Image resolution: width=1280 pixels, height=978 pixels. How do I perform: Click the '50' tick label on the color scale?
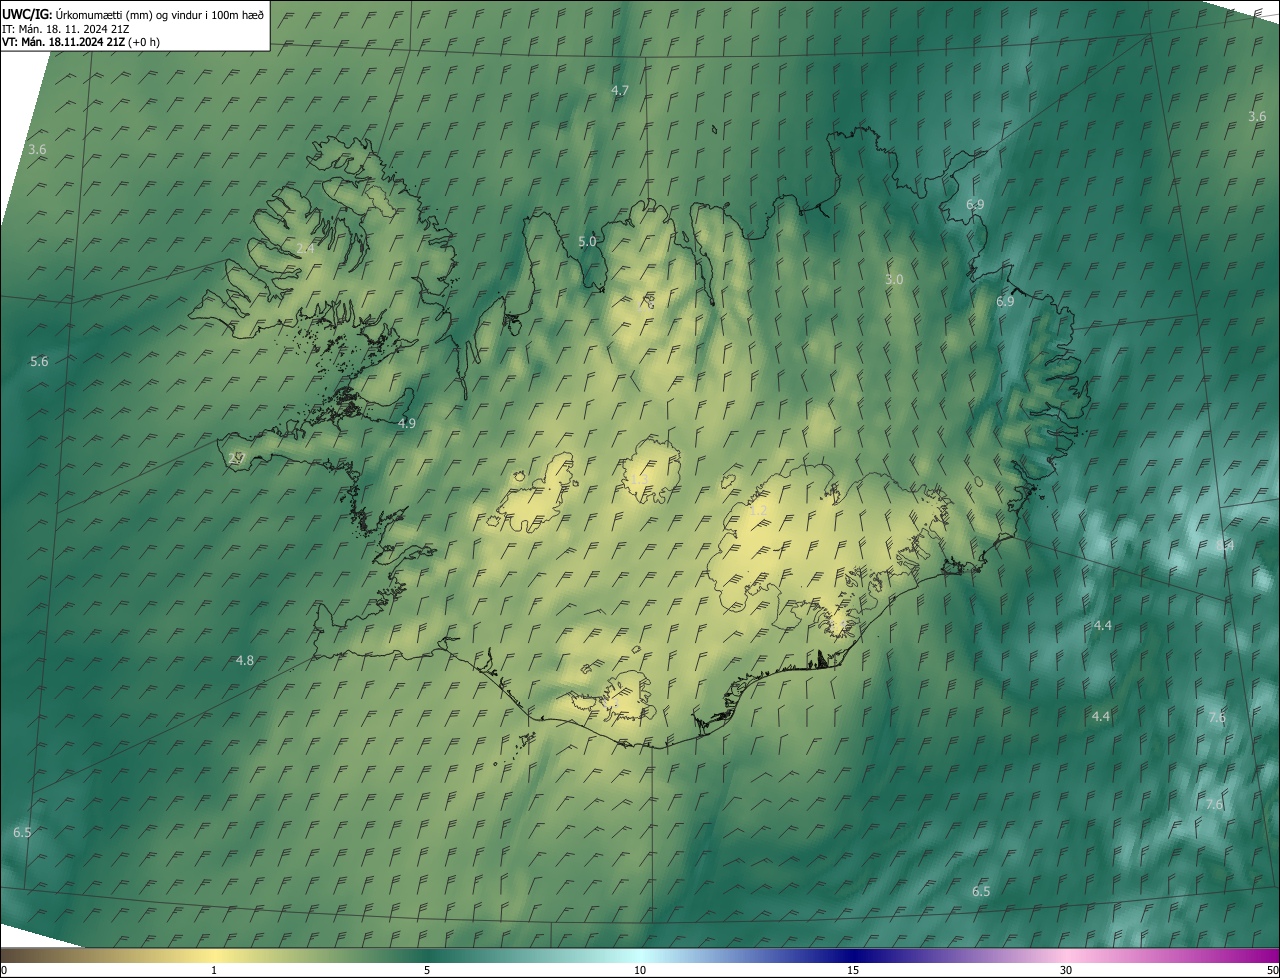point(1272,970)
